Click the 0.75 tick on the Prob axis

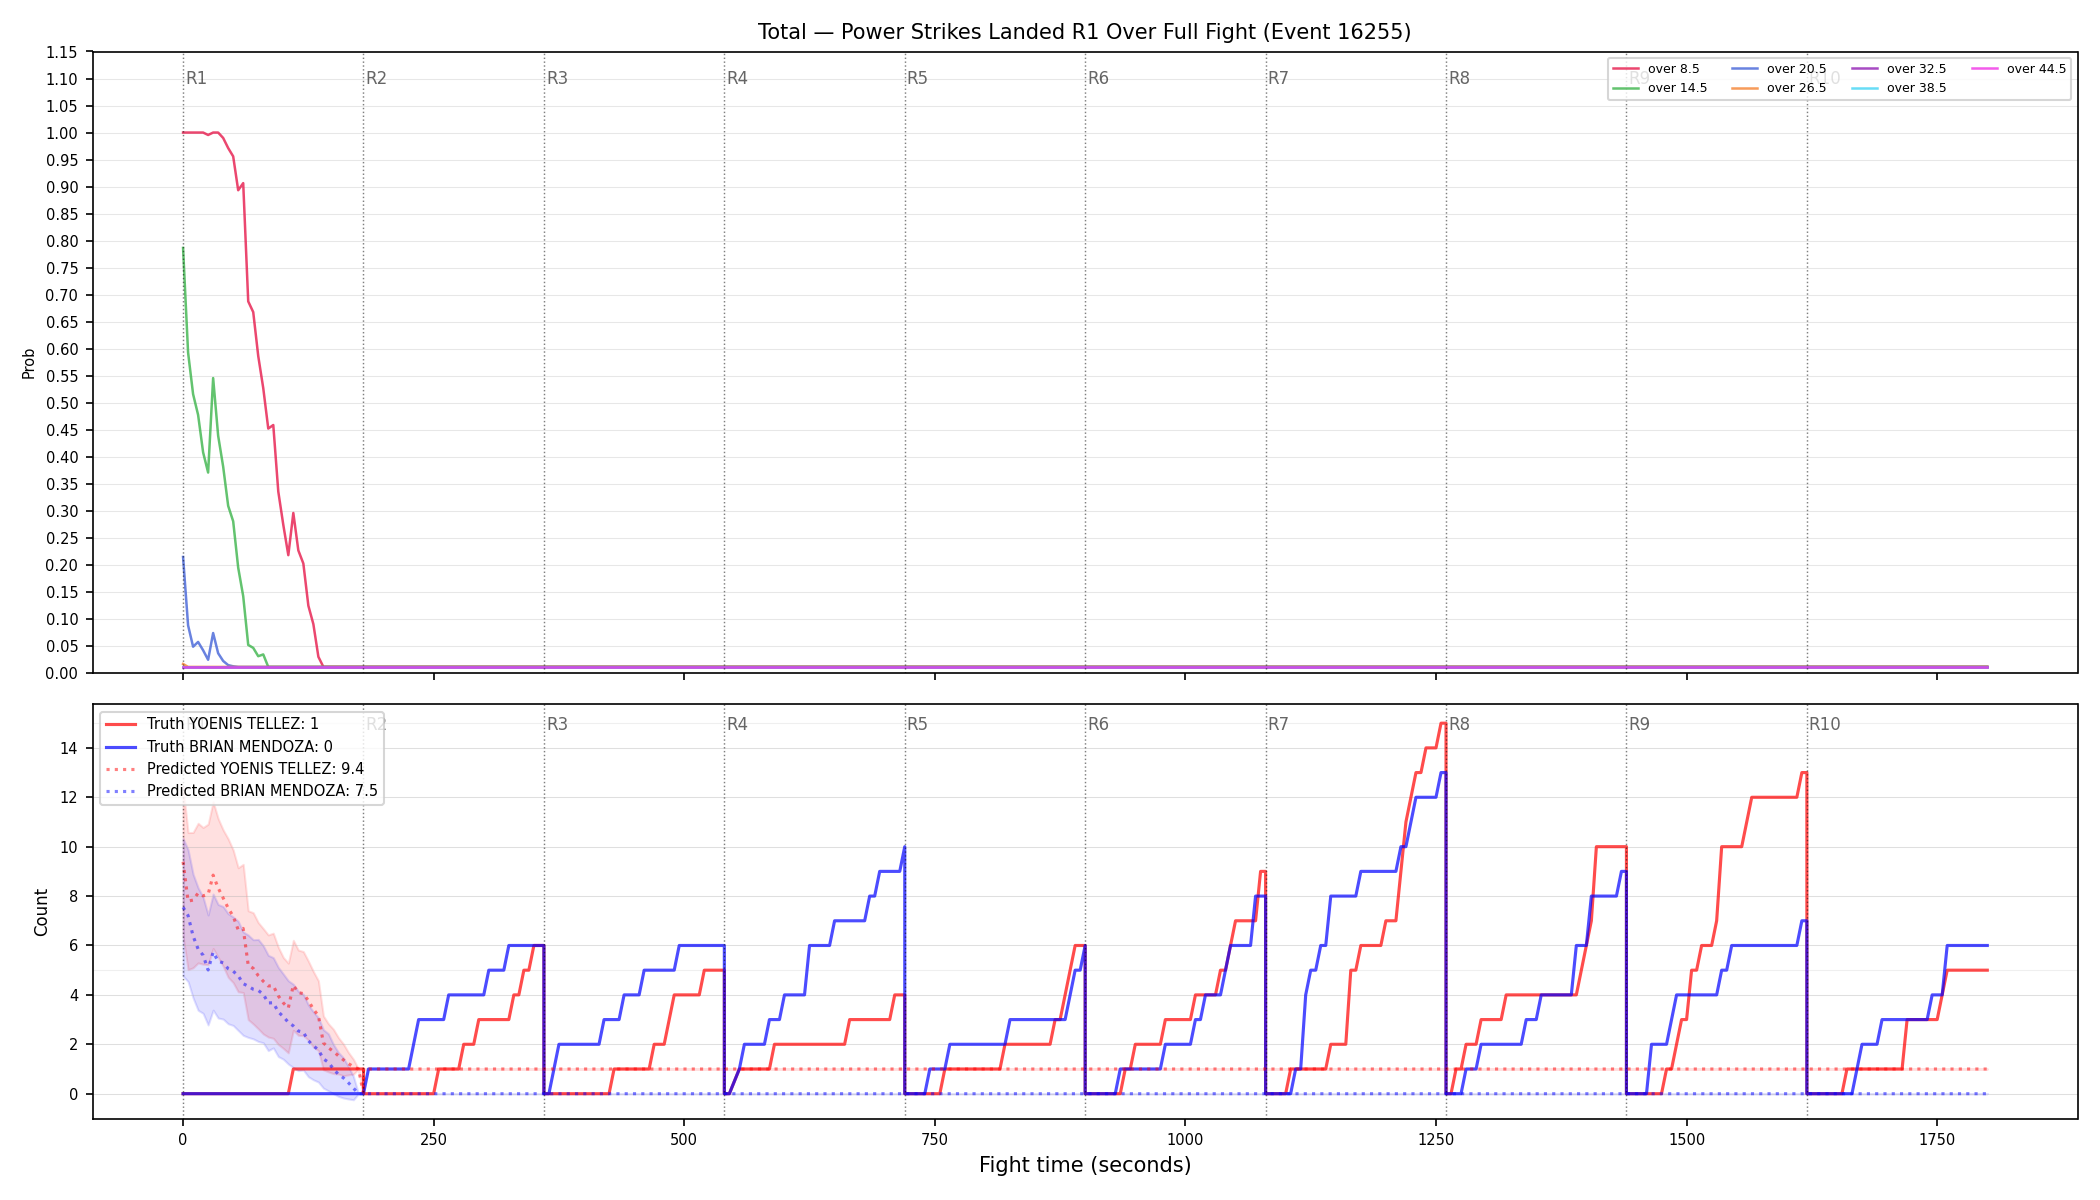pos(62,268)
